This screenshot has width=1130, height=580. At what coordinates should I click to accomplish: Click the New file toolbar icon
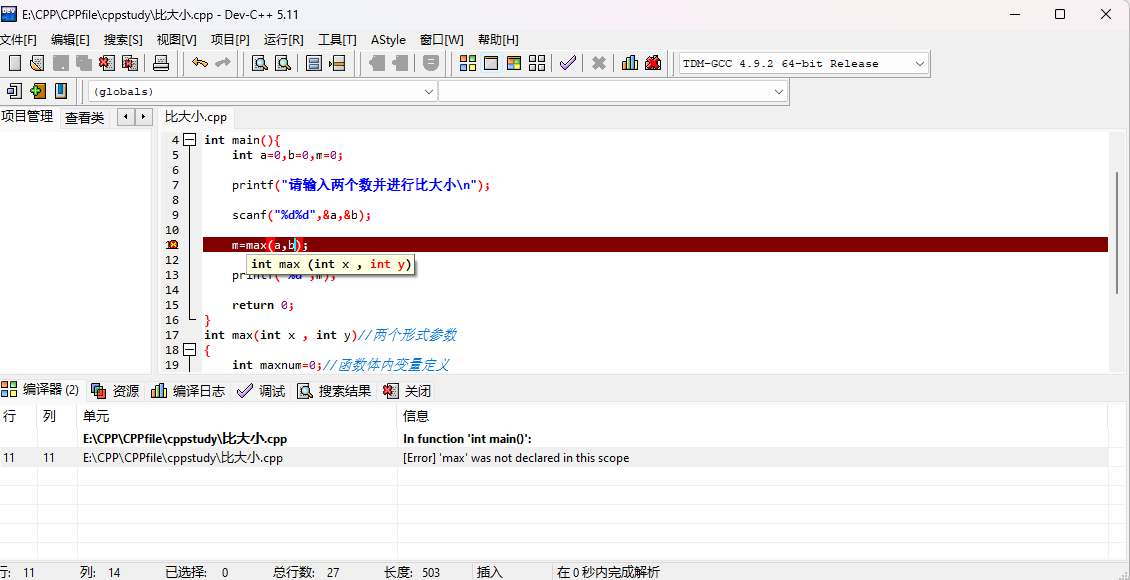(13, 63)
